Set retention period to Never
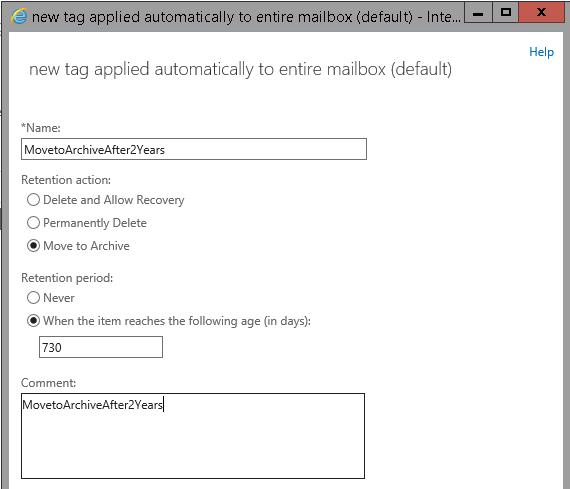 (x=33, y=298)
